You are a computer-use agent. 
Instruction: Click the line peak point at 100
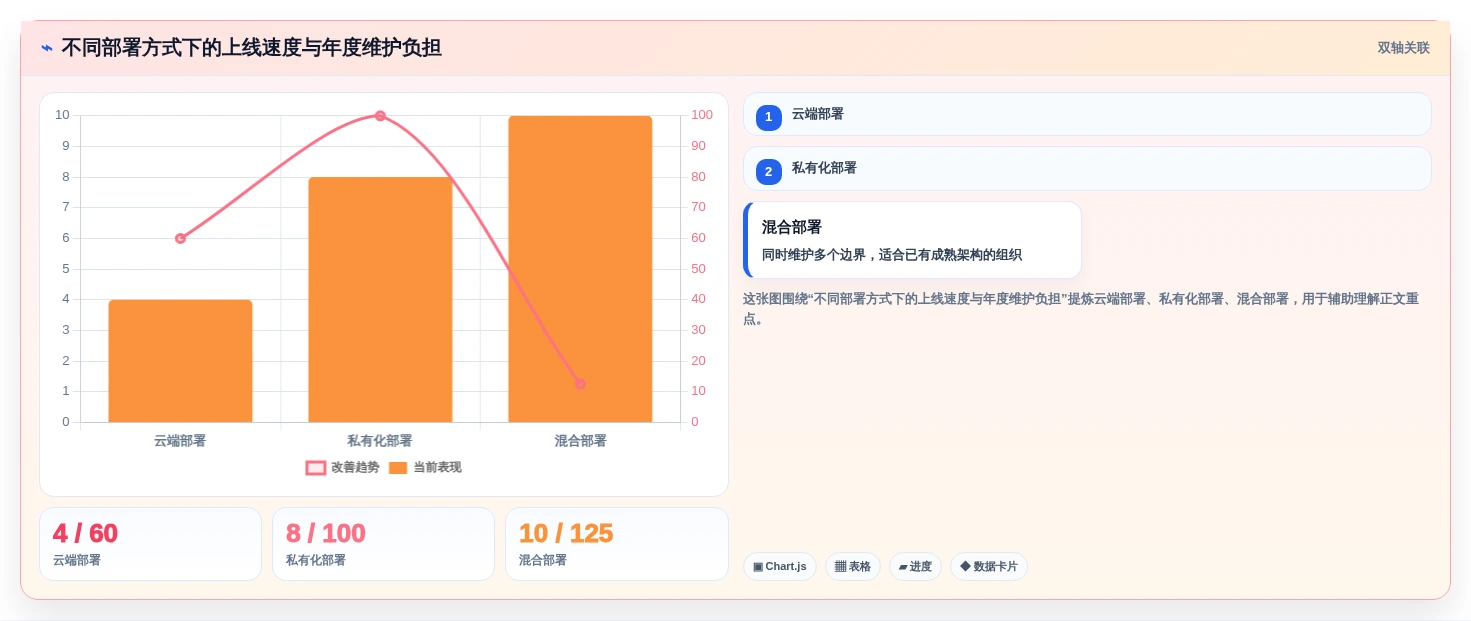(x=380, y=116)
